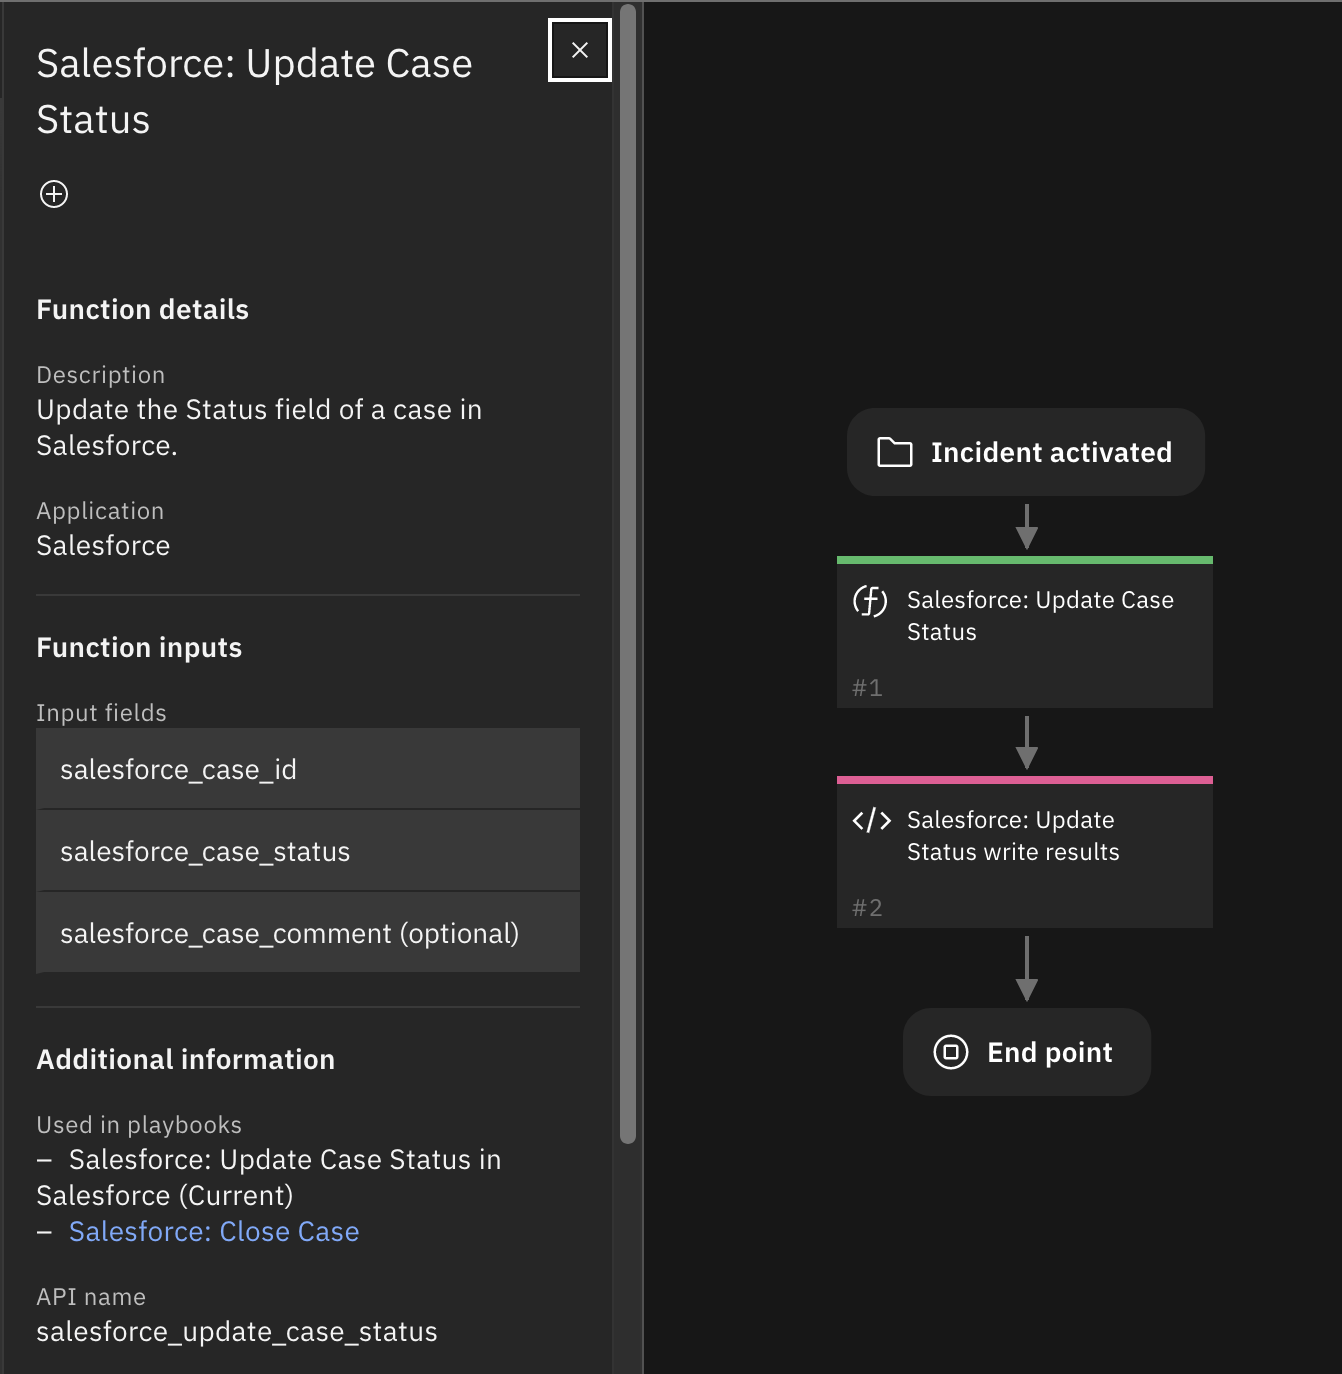Click the panel title Salesforce: Update Case Status

click(254, 92)
